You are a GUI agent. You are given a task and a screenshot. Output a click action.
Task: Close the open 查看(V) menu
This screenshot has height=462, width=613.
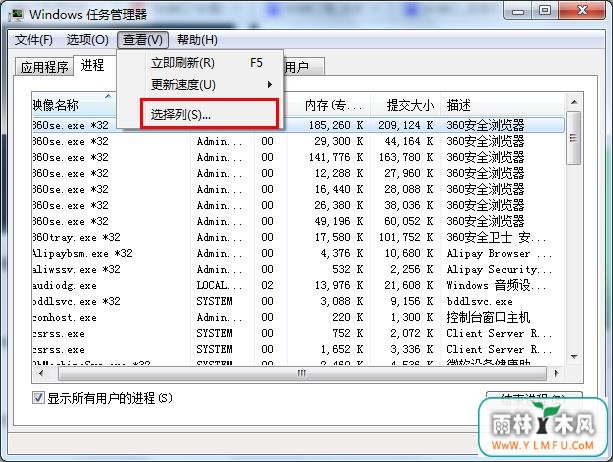coord(143,40)
